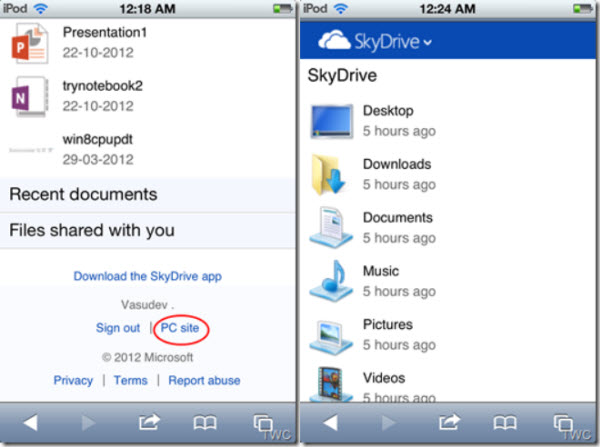Viewport: 600px width, 447px height.
Task: Open the Terms link
Action: pos(130,380)
